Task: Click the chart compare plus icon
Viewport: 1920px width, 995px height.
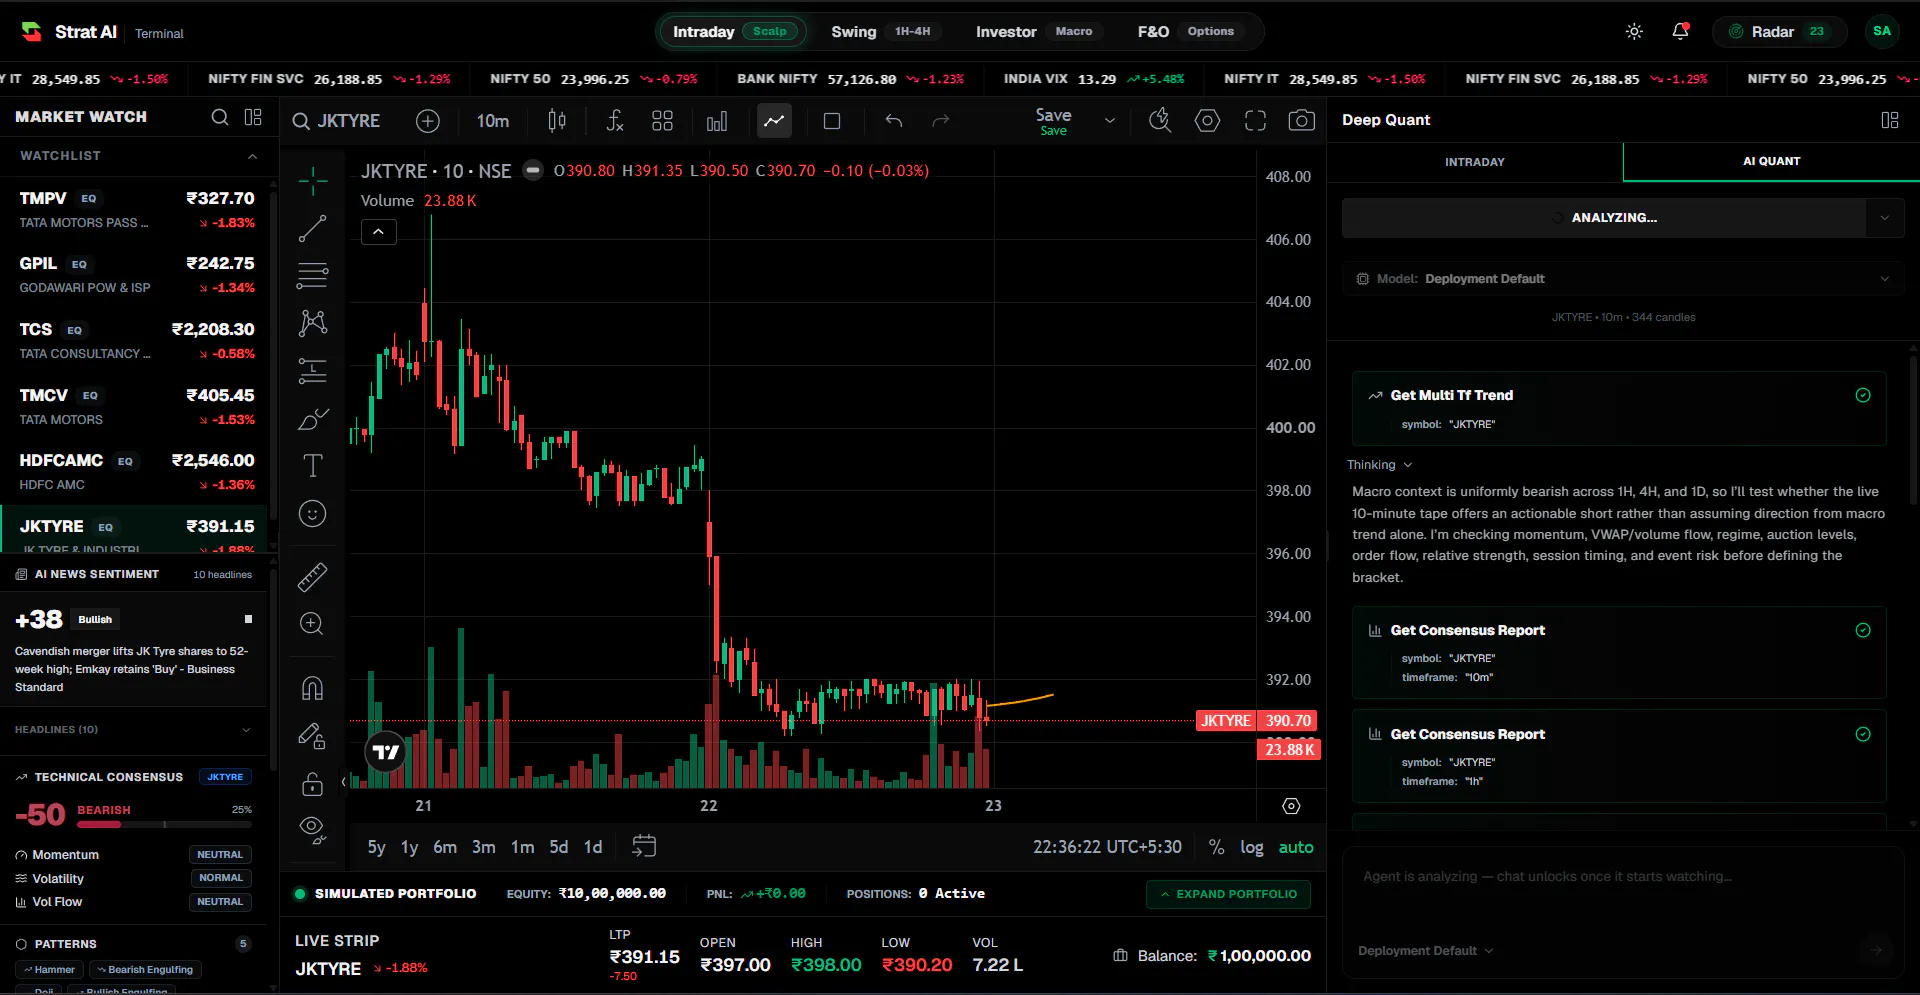Action: (x=428, y=121)
